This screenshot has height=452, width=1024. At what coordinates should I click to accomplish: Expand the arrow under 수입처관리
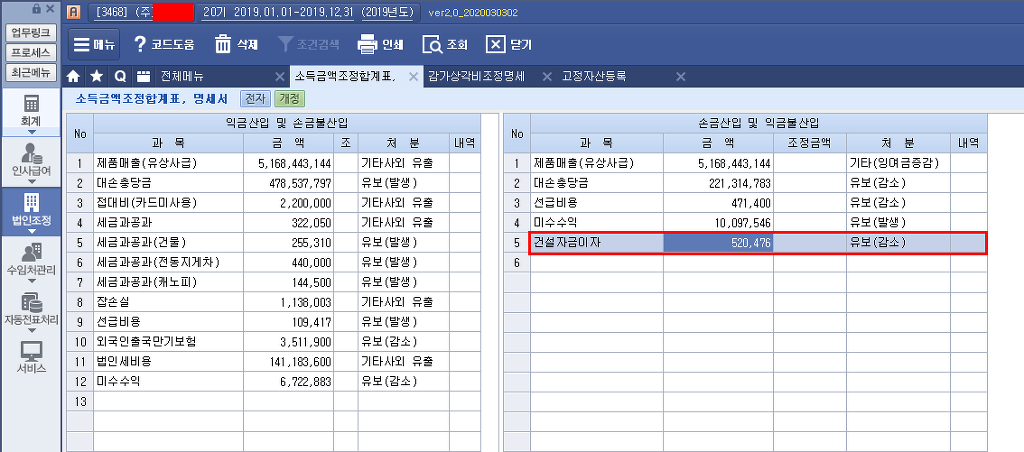tap(31, 281)
